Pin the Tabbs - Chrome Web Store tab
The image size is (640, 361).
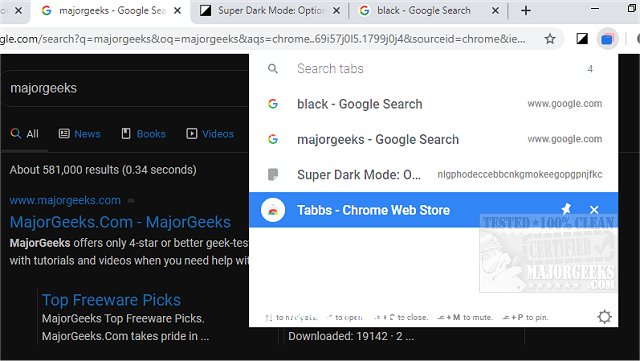(x=566, y=209)
